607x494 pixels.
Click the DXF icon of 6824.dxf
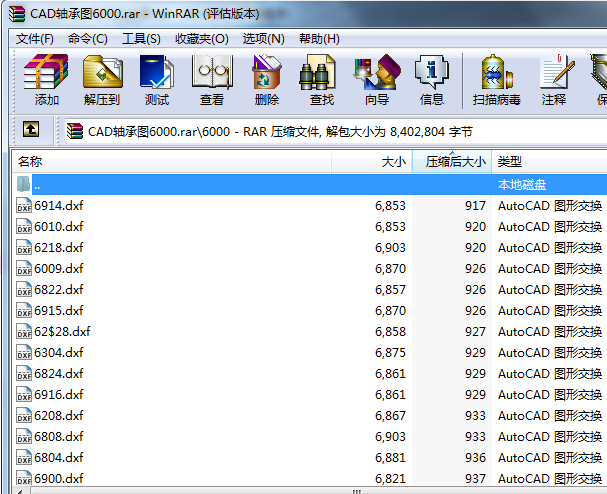(24, 373)
